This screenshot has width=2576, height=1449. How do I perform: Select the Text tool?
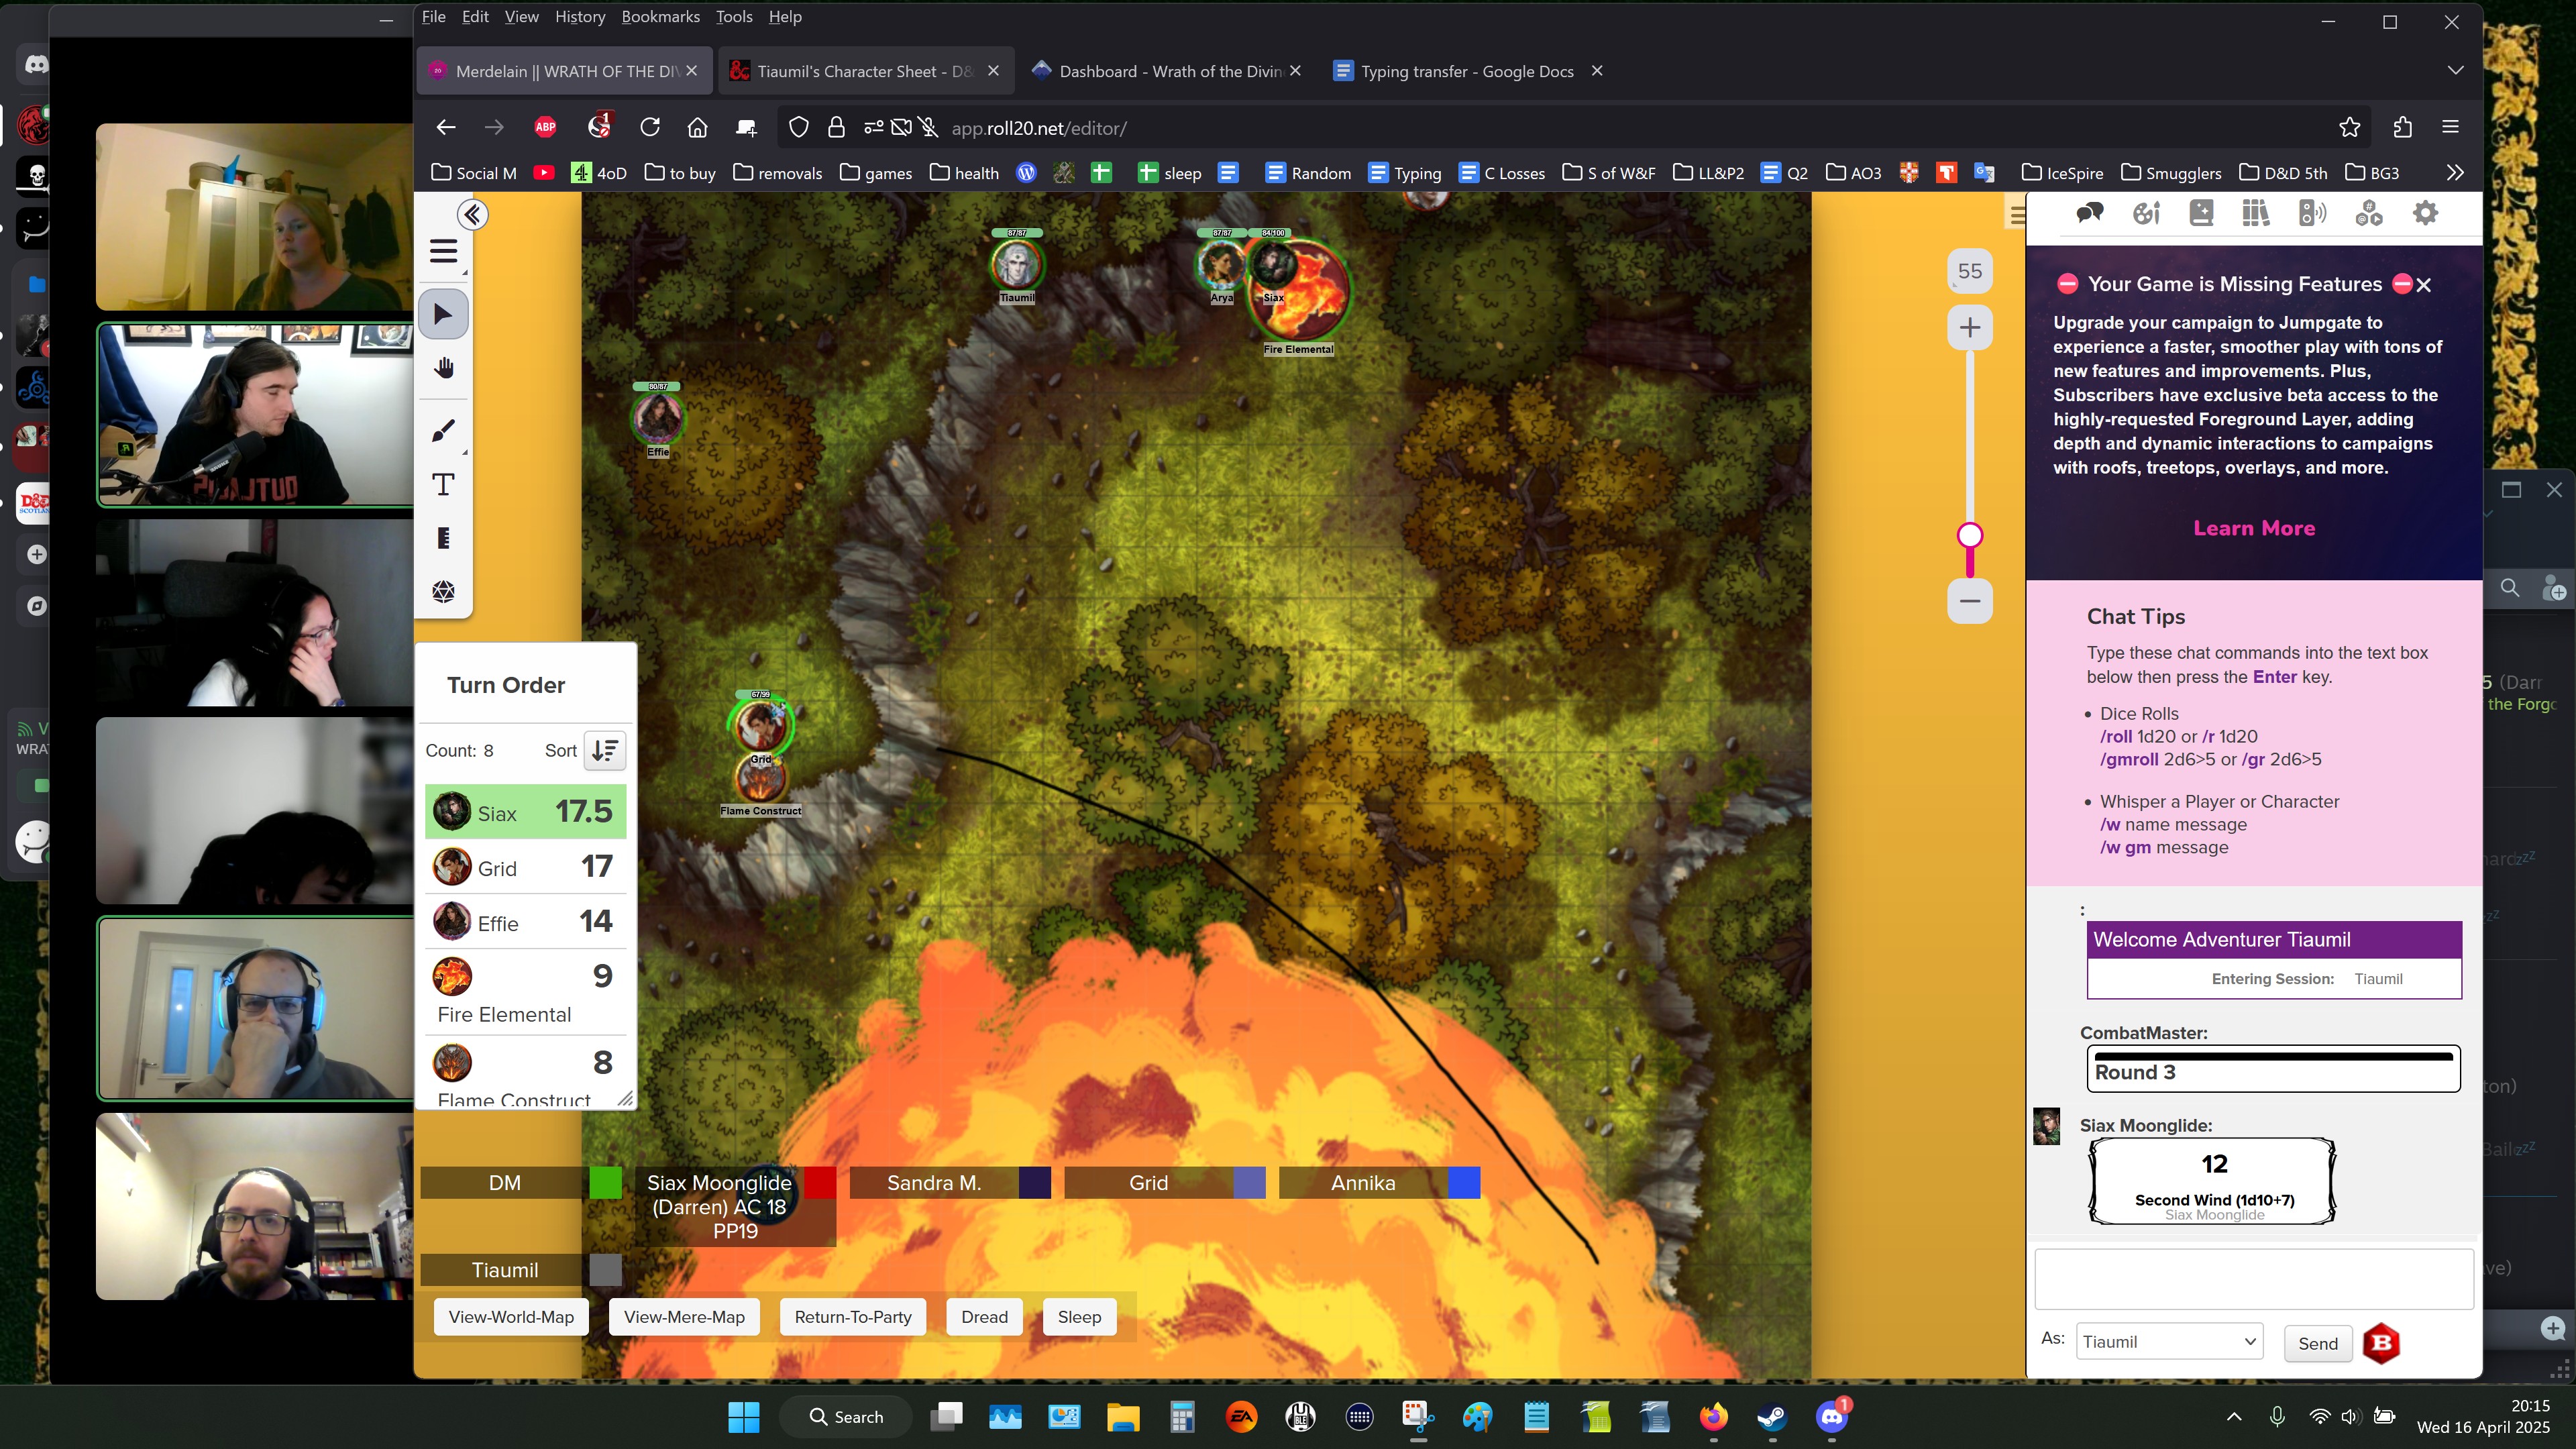point(444,485)
